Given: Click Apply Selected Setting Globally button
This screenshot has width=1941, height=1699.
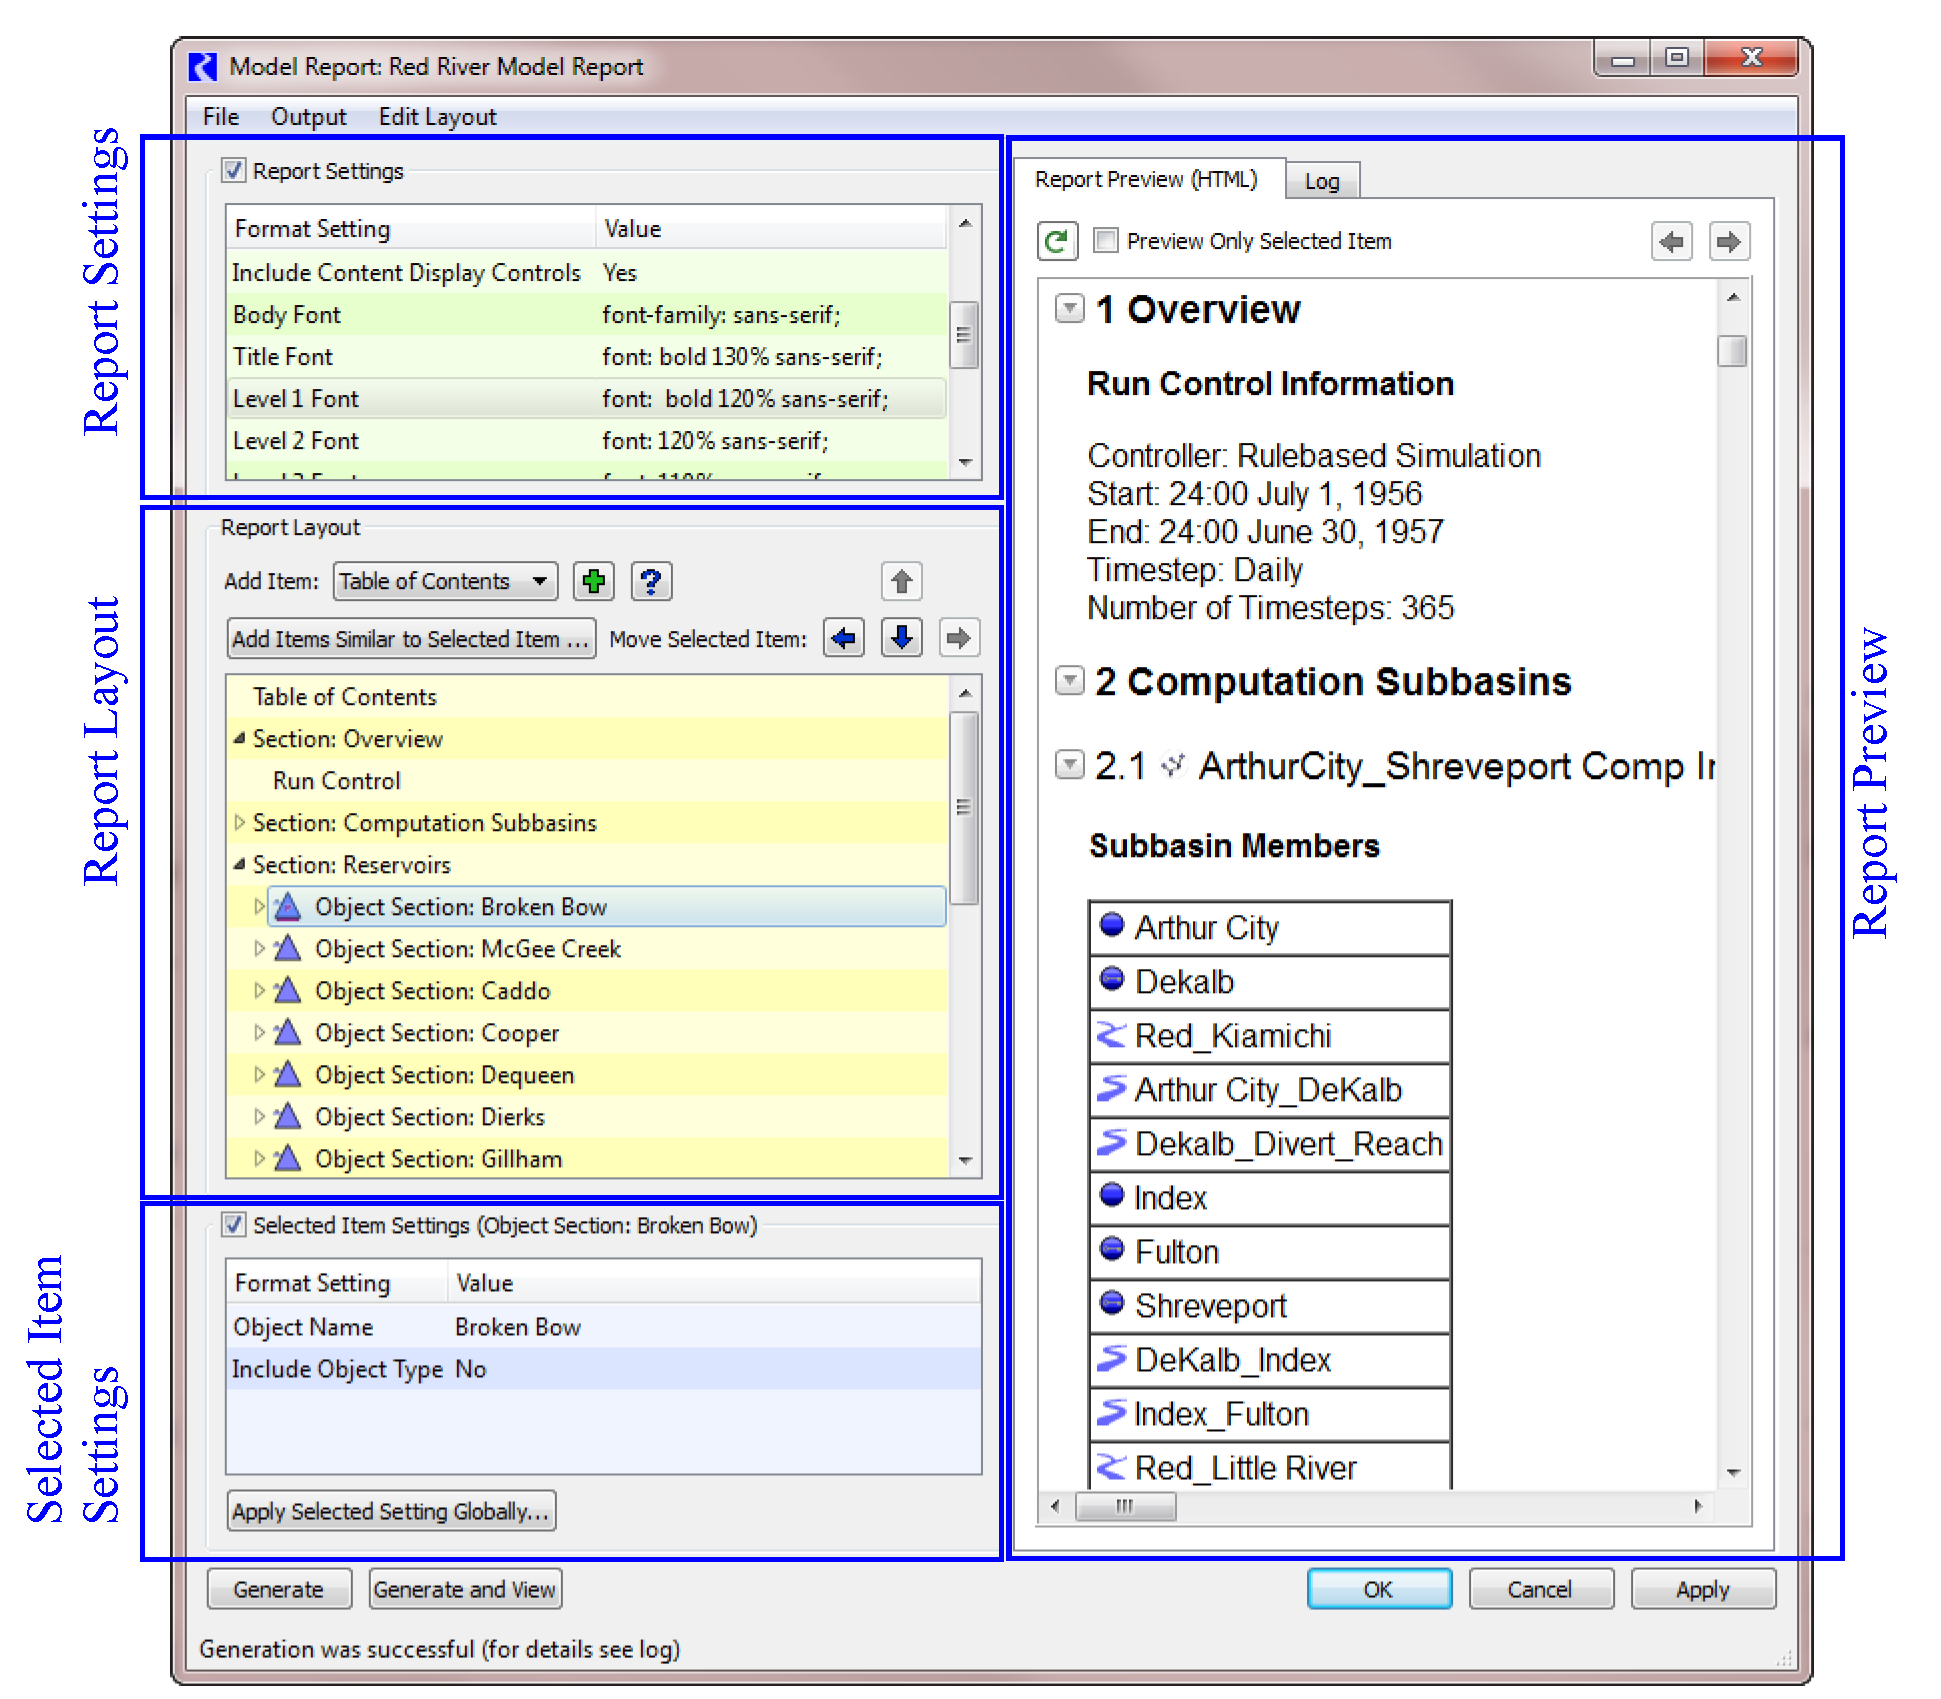Looking at the screenshot, I should tap(391, 1511).
